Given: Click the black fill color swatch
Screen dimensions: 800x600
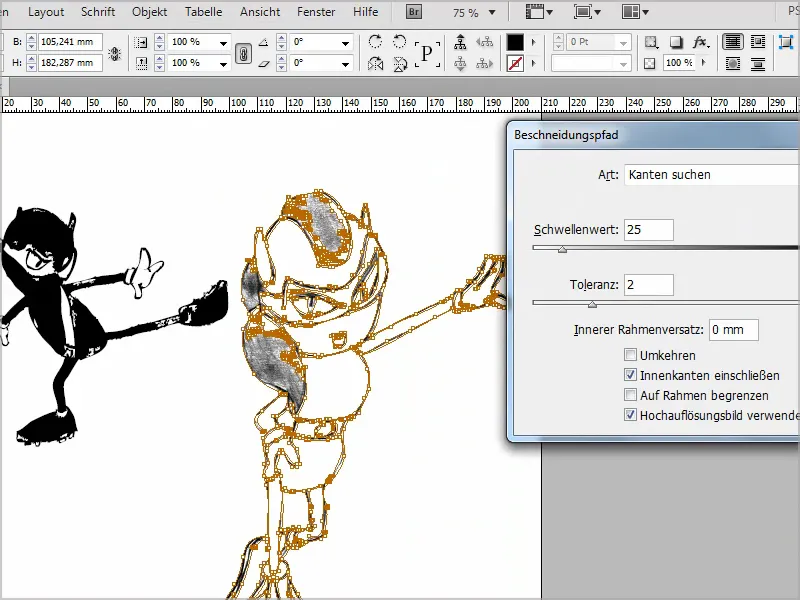Looking at the screenshot, I should [515, 42].
